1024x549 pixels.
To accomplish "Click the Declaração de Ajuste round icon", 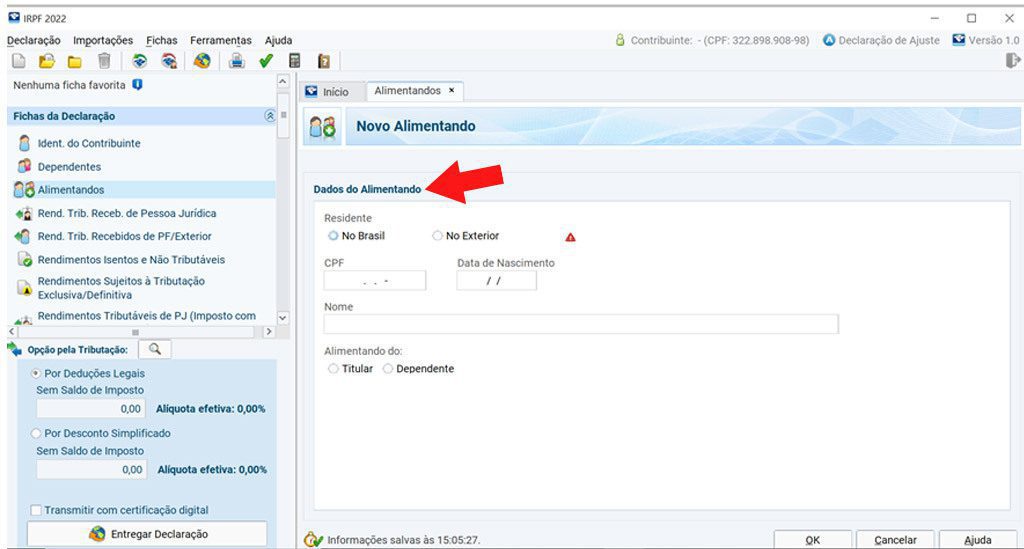I will click(829, 40).
